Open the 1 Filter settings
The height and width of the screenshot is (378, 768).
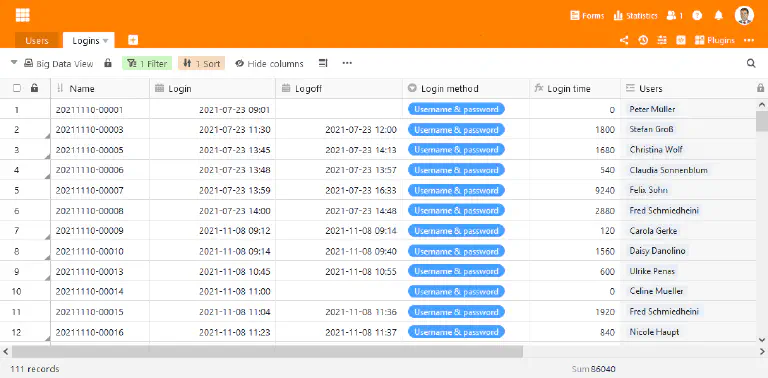pyautogui.click(x=147, y=63)
